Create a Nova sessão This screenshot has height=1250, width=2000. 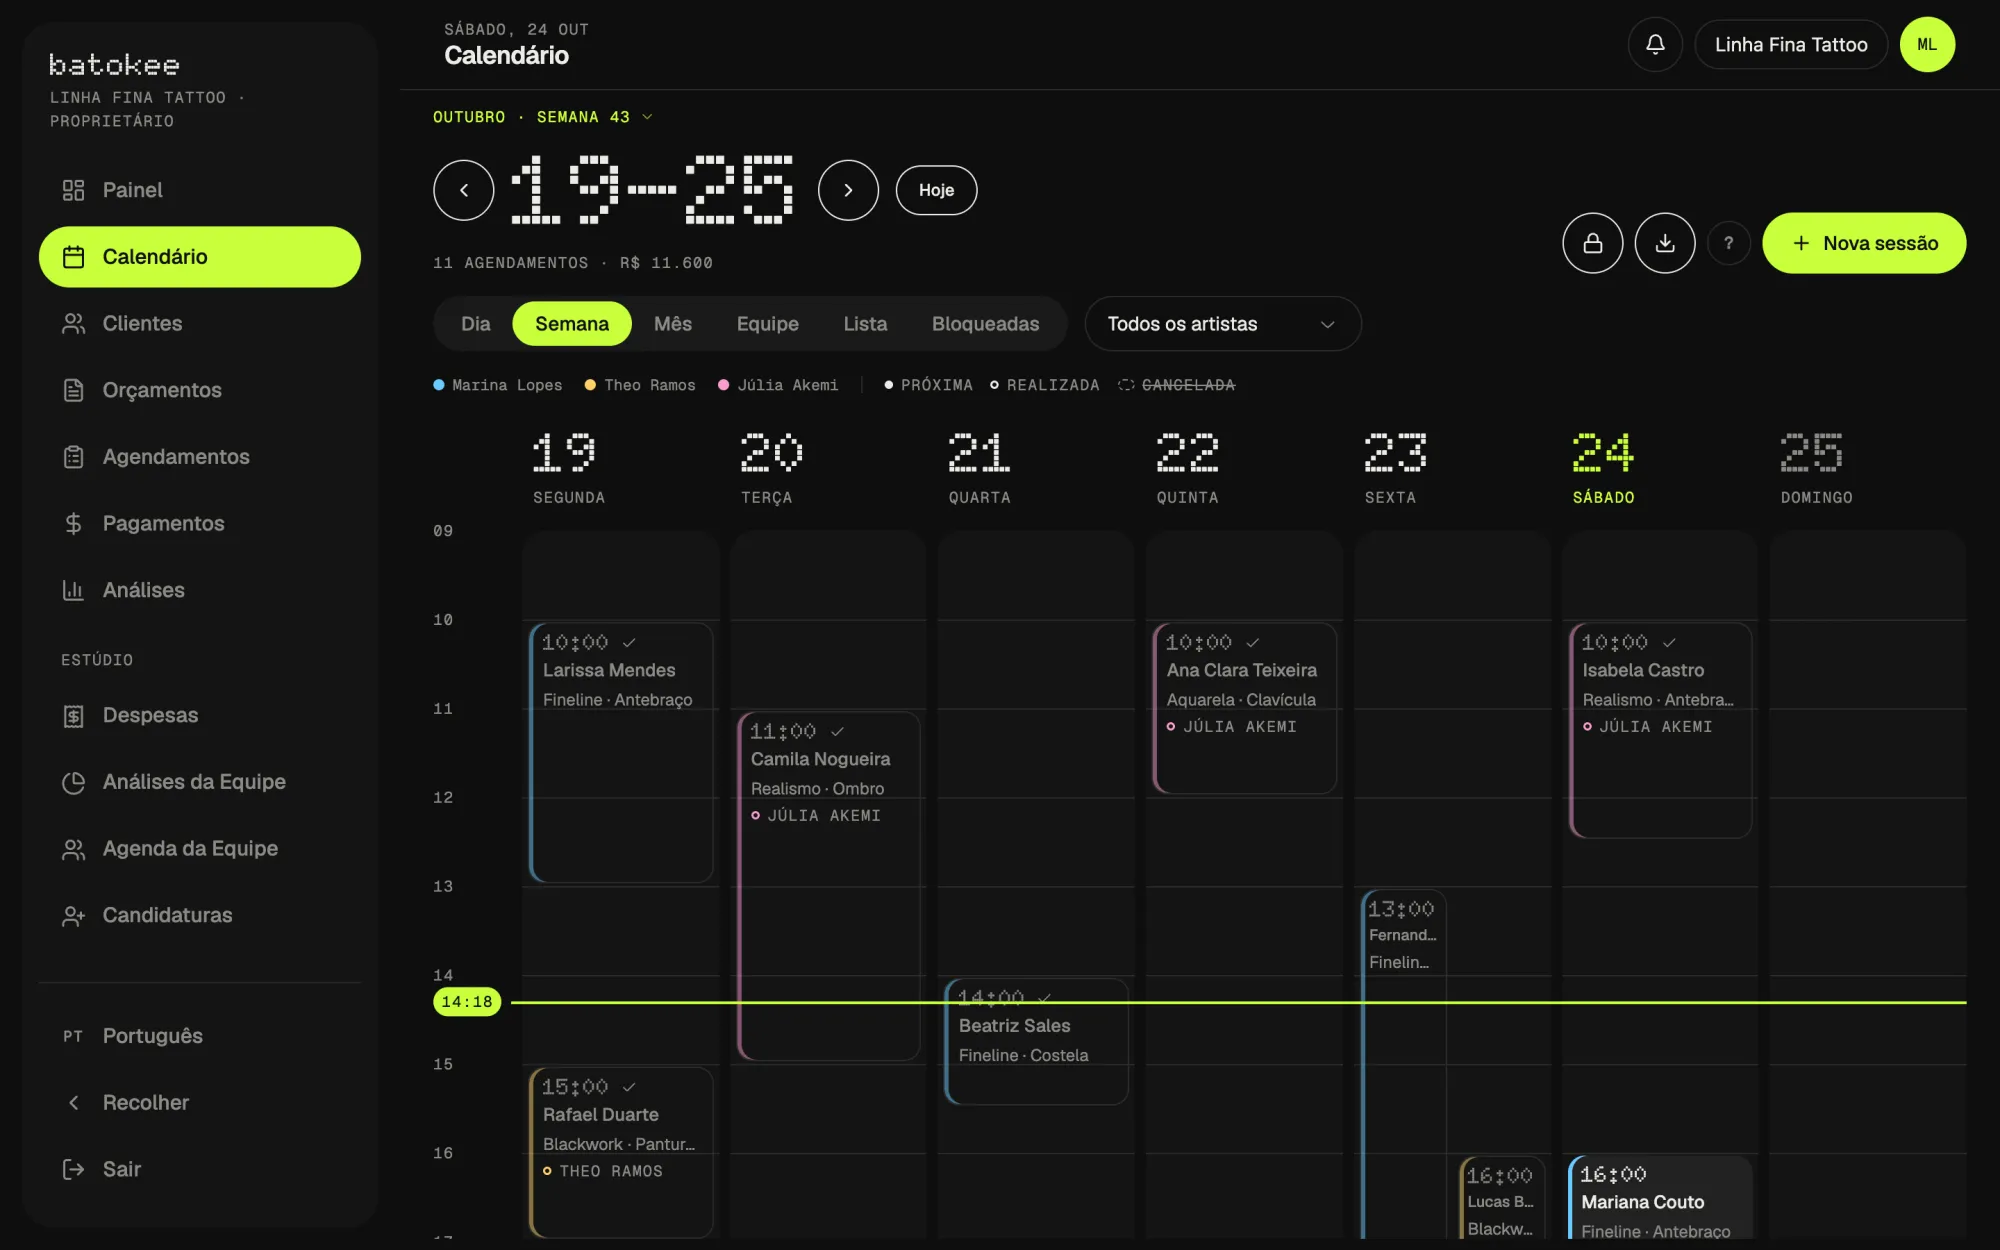(x=1864, y=243)
